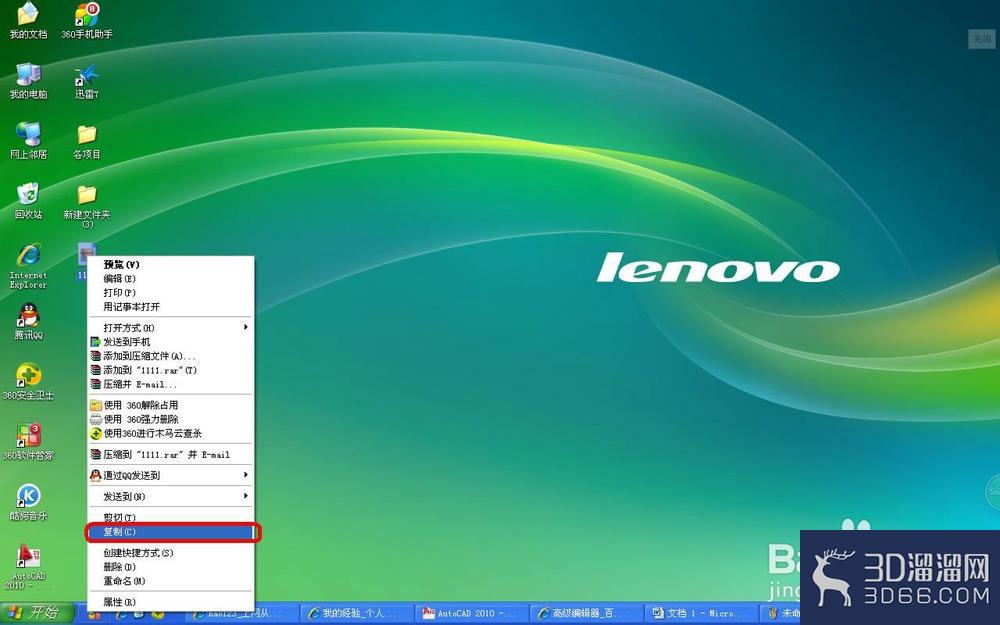
Task: Select the 360软件管家 desktop icon
Action: (28, 441)
